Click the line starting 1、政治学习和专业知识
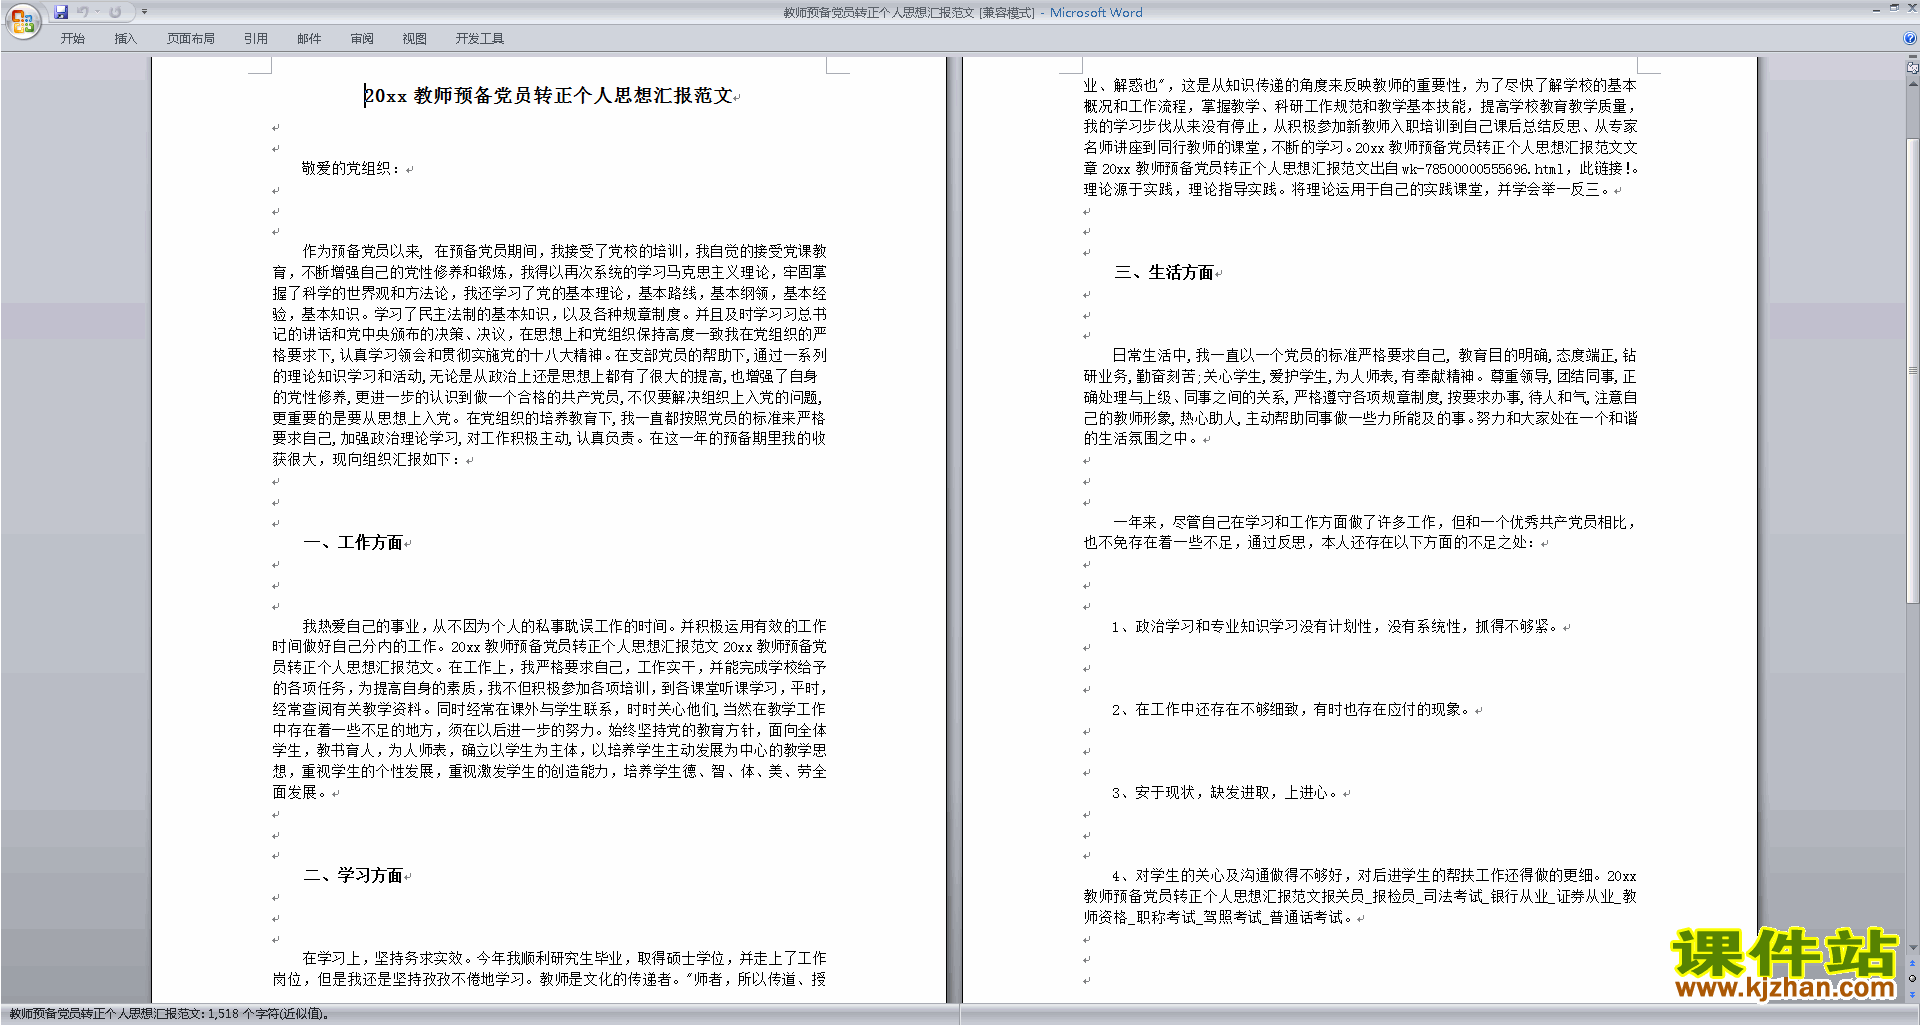 pos(1335,627)
